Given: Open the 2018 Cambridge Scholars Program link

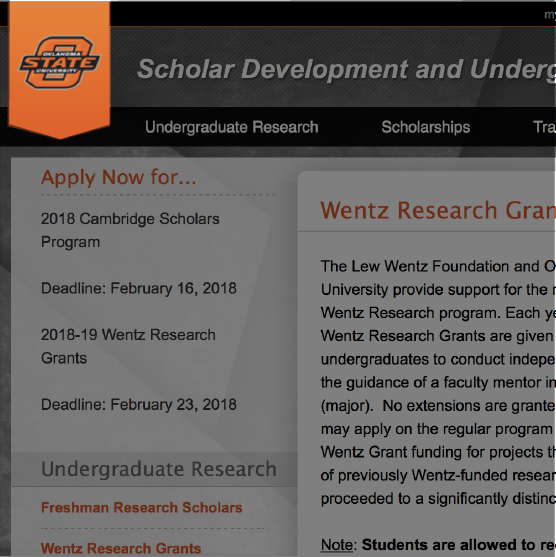Looking at the screenshot, I should coord(130,230).
